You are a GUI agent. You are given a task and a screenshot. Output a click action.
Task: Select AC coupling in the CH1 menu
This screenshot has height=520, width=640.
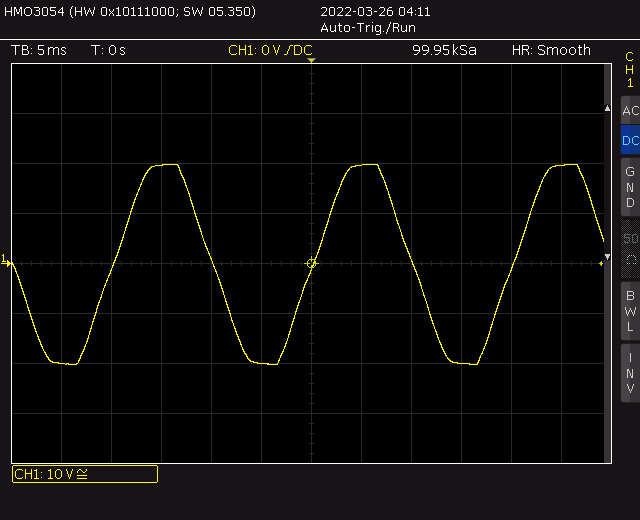click(629, 111)
